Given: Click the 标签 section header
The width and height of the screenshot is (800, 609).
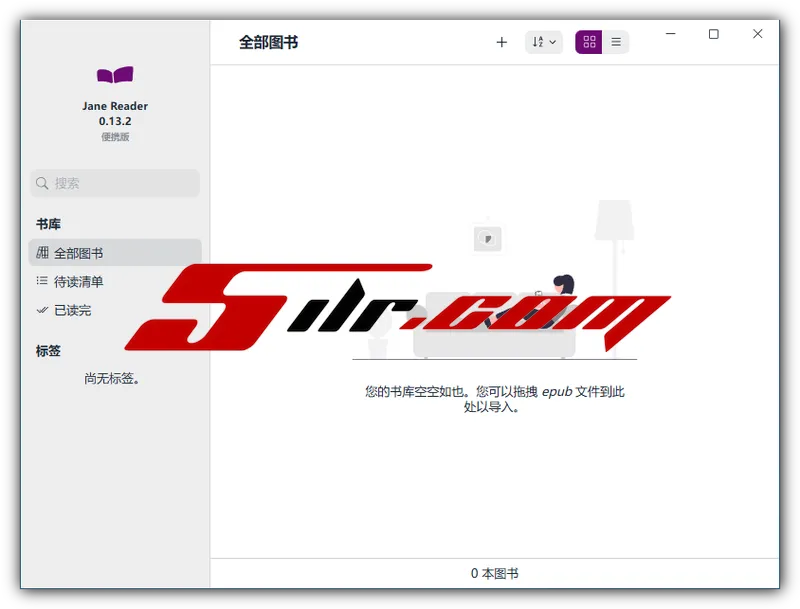Looking at the screenshot, I should click(x=48, y=351).
